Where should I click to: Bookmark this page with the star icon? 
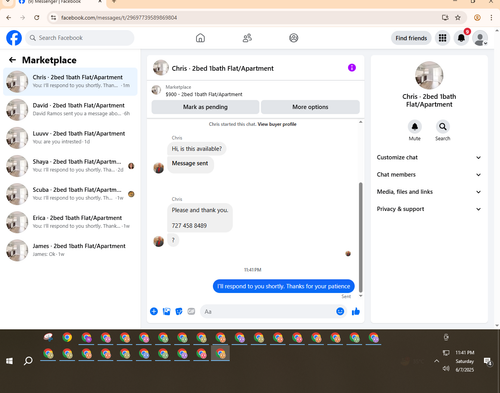(x=458, y=18)
